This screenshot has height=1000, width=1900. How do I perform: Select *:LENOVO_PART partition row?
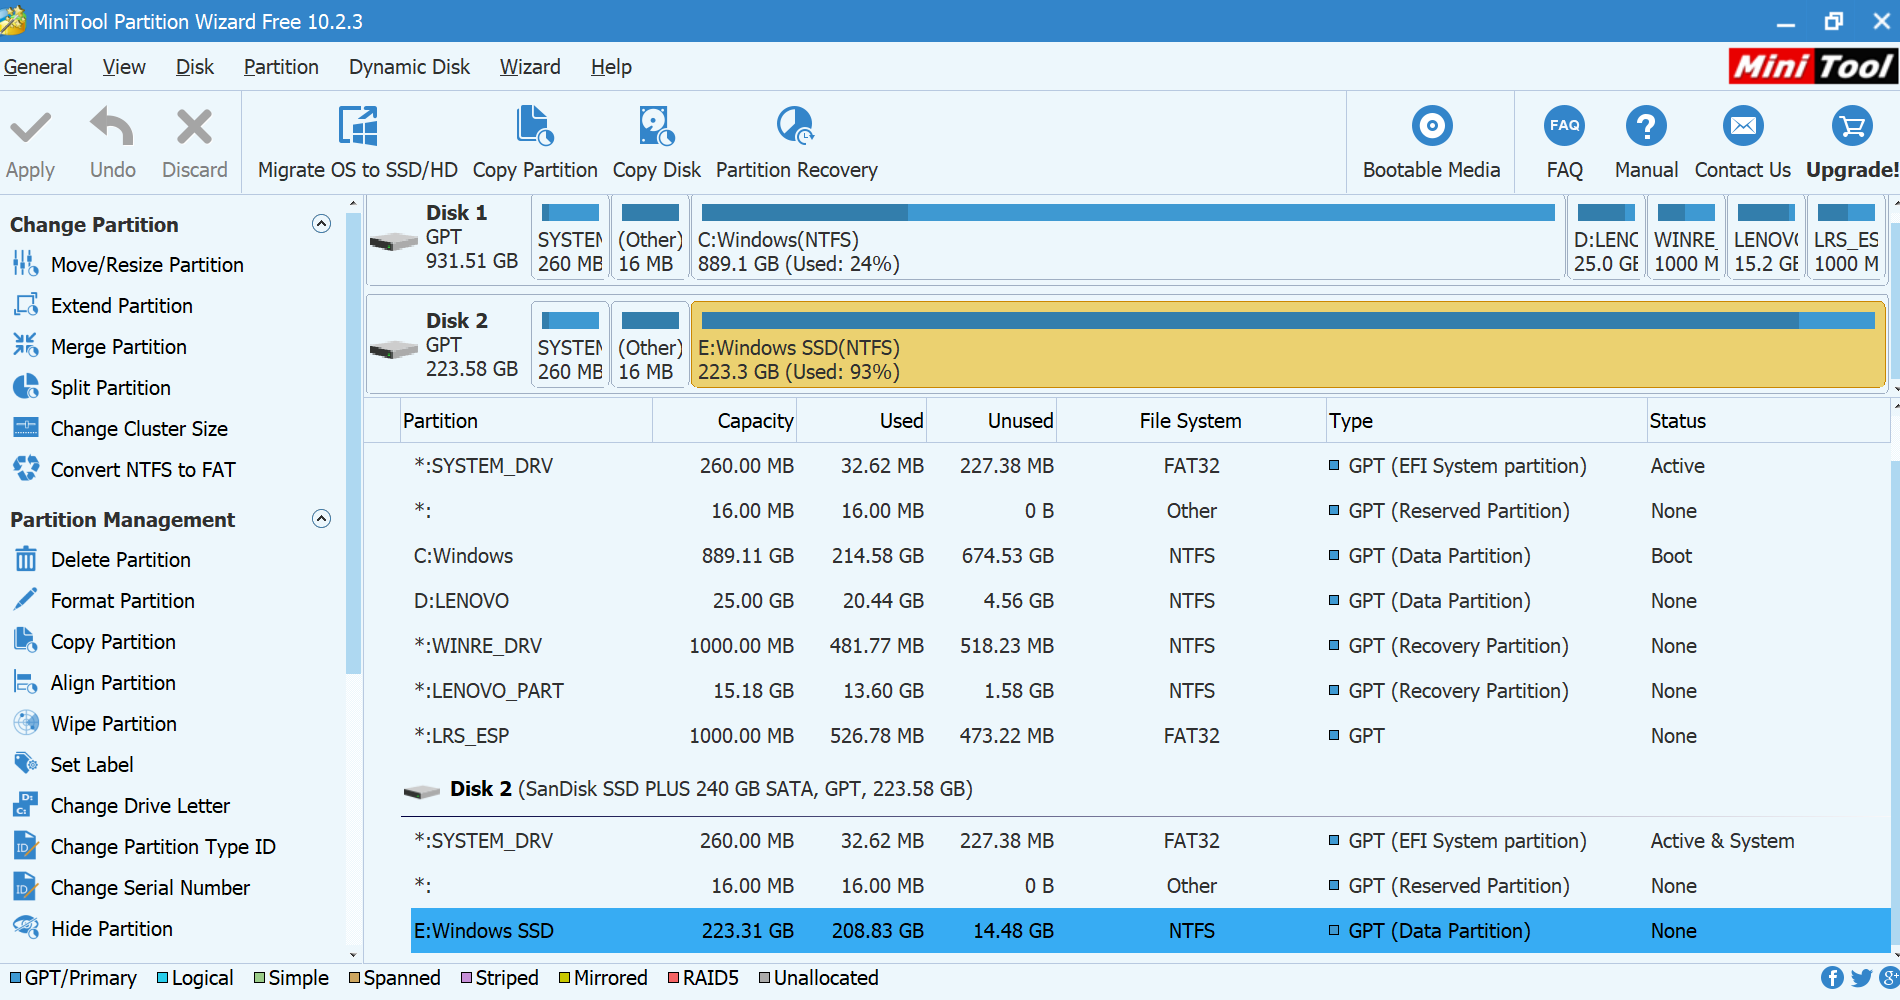pyautogui.click(x=1150, y=691)
